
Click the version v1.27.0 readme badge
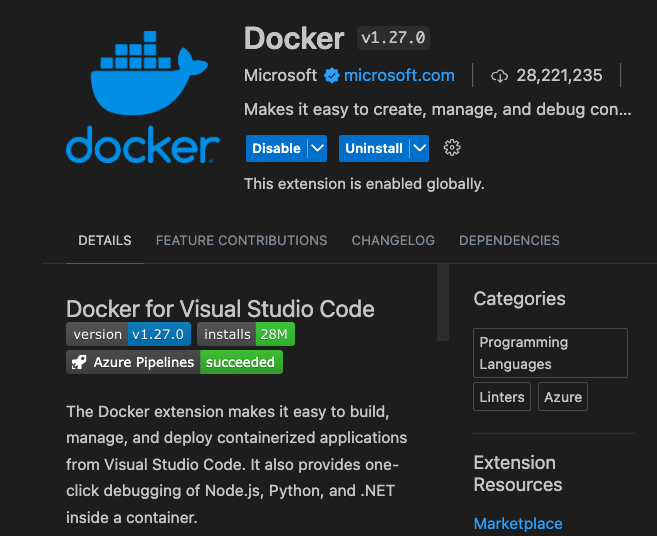pyautogui.click(x=128, y=334)
